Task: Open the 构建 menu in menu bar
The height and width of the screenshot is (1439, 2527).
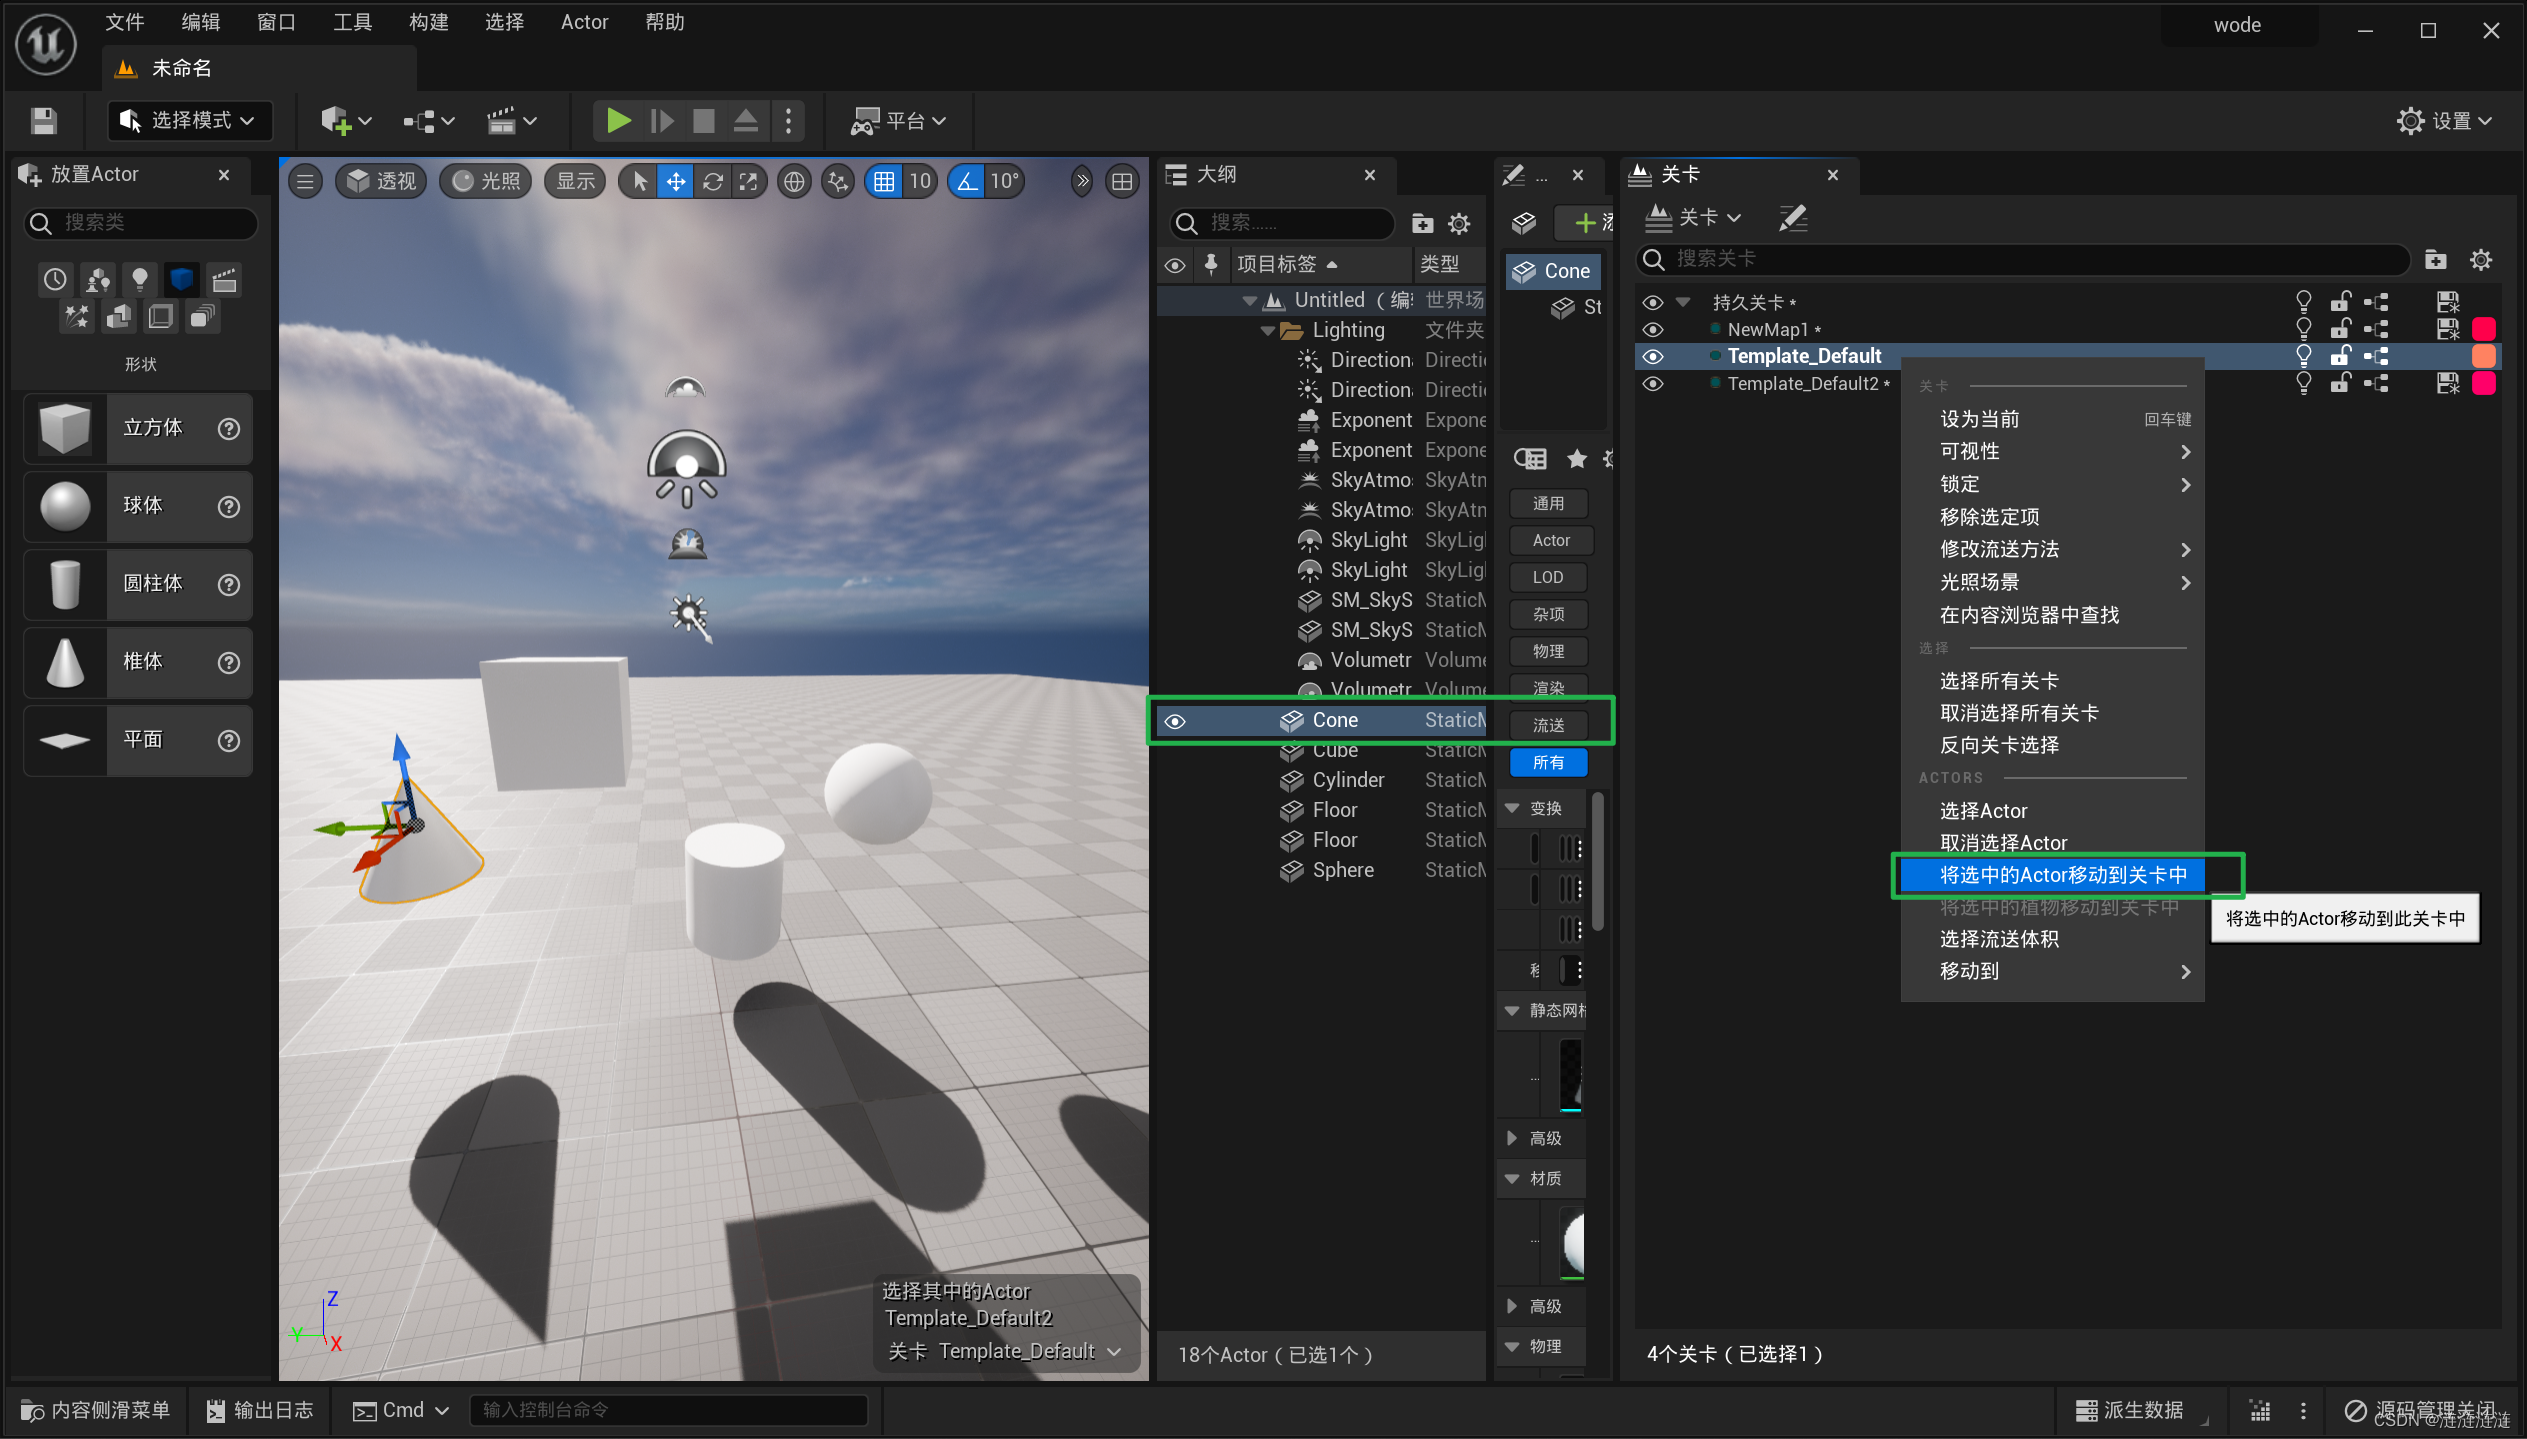Action: [428, 22]
